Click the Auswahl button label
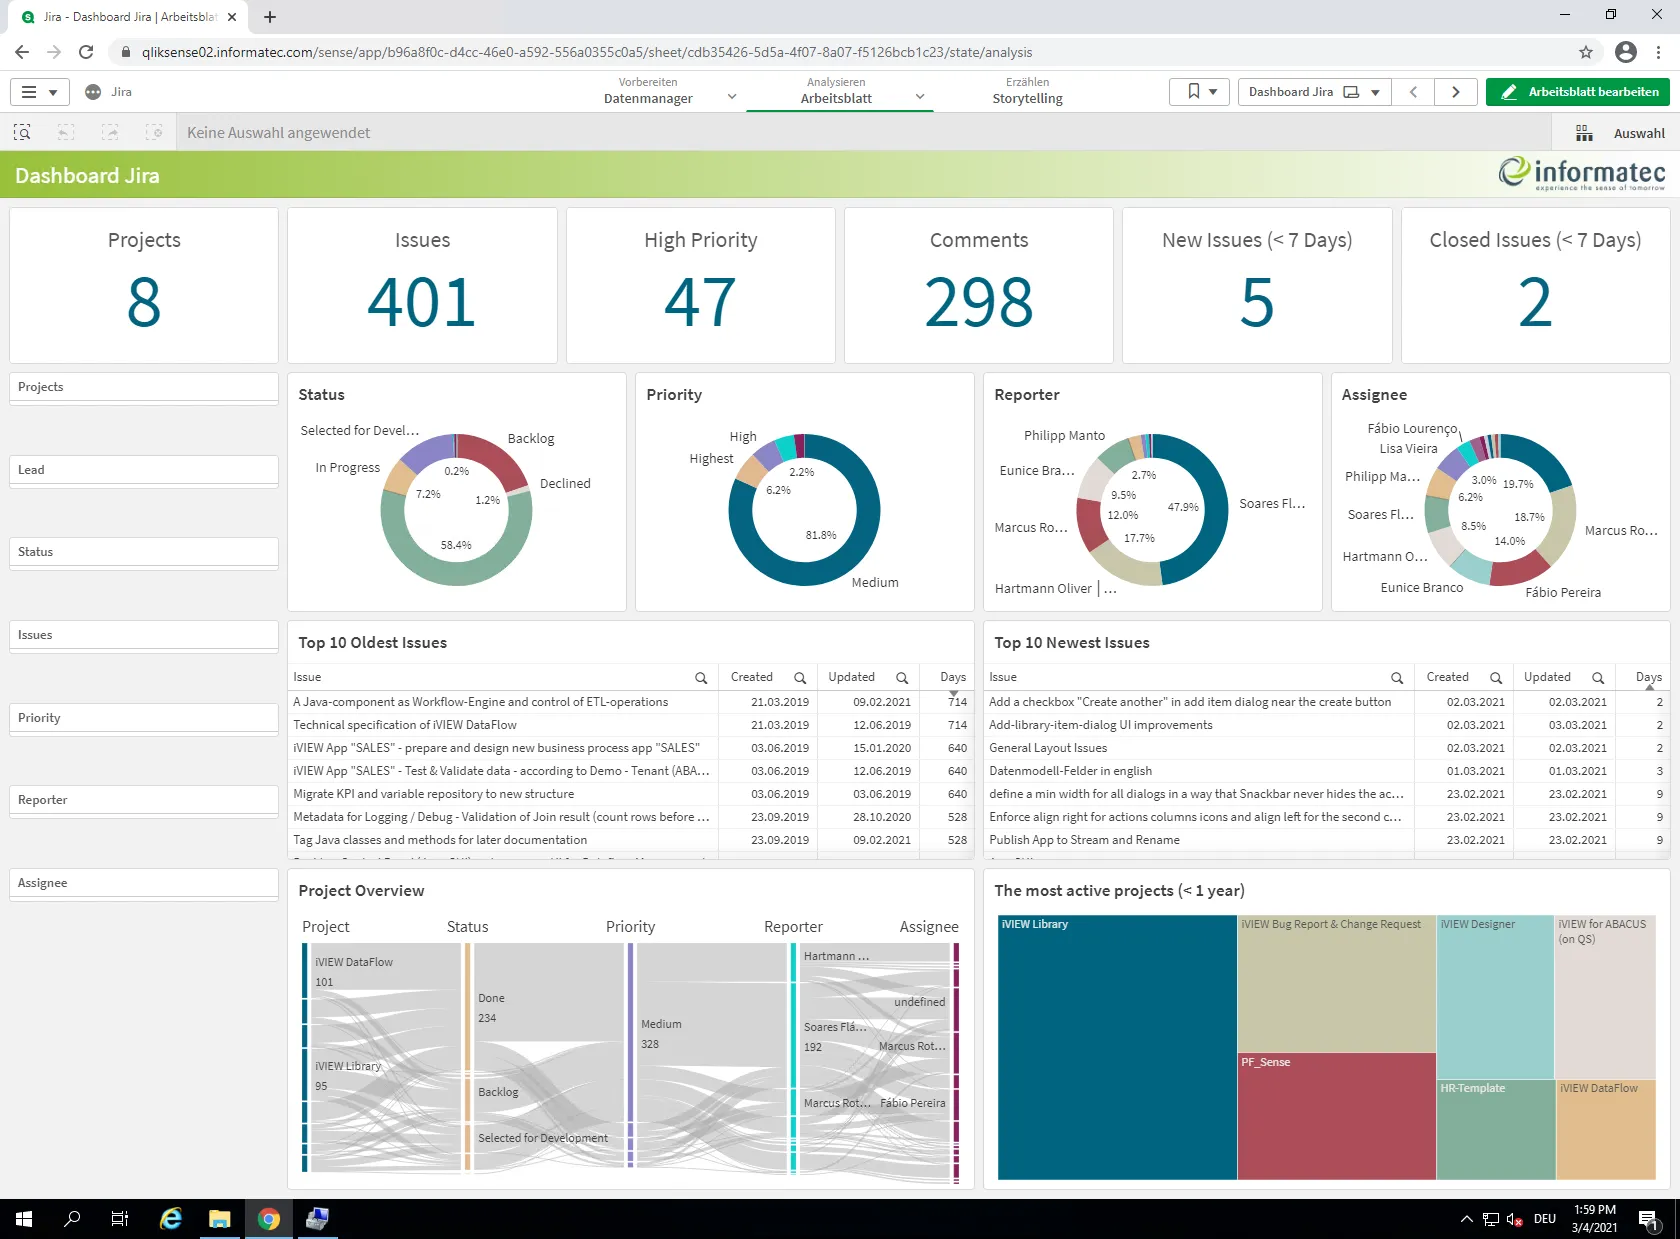This screenshot has height=1239, width=1680. pos(1639,134)
